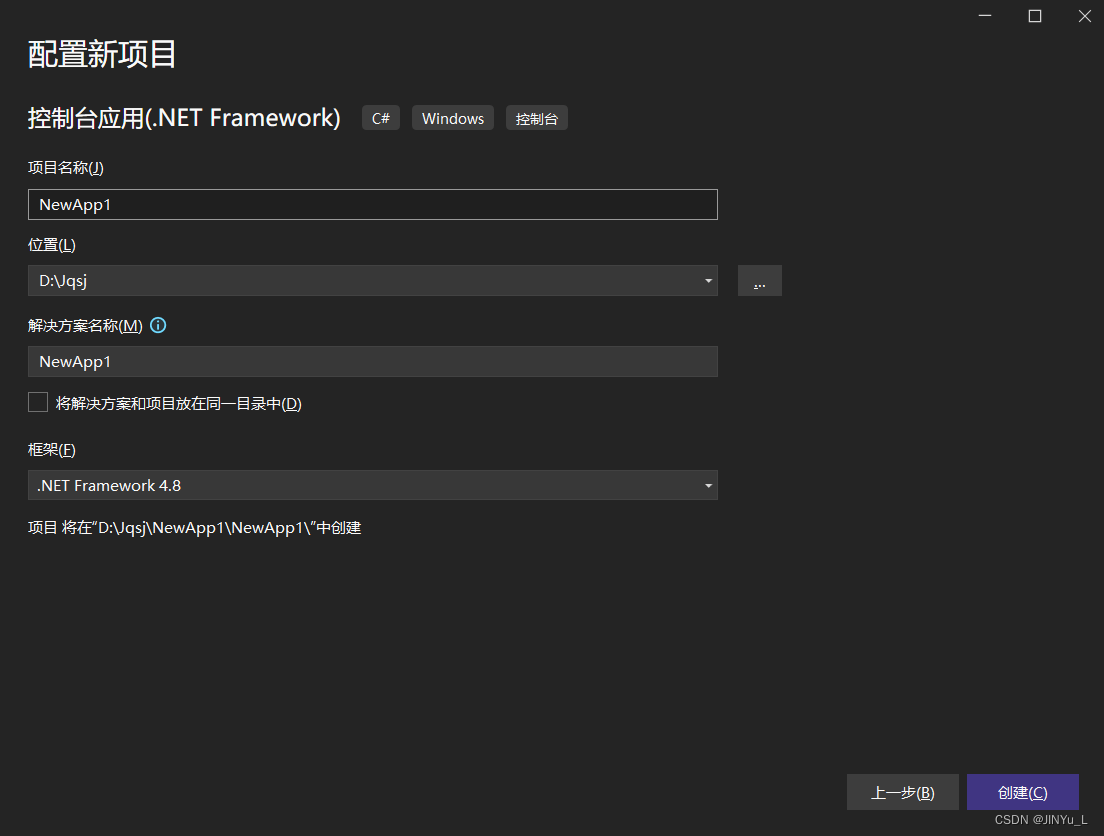The width and height of the screenshot is (1104, 836).
Task: Select the 控制台 project type tag
Action: [536, 117]
